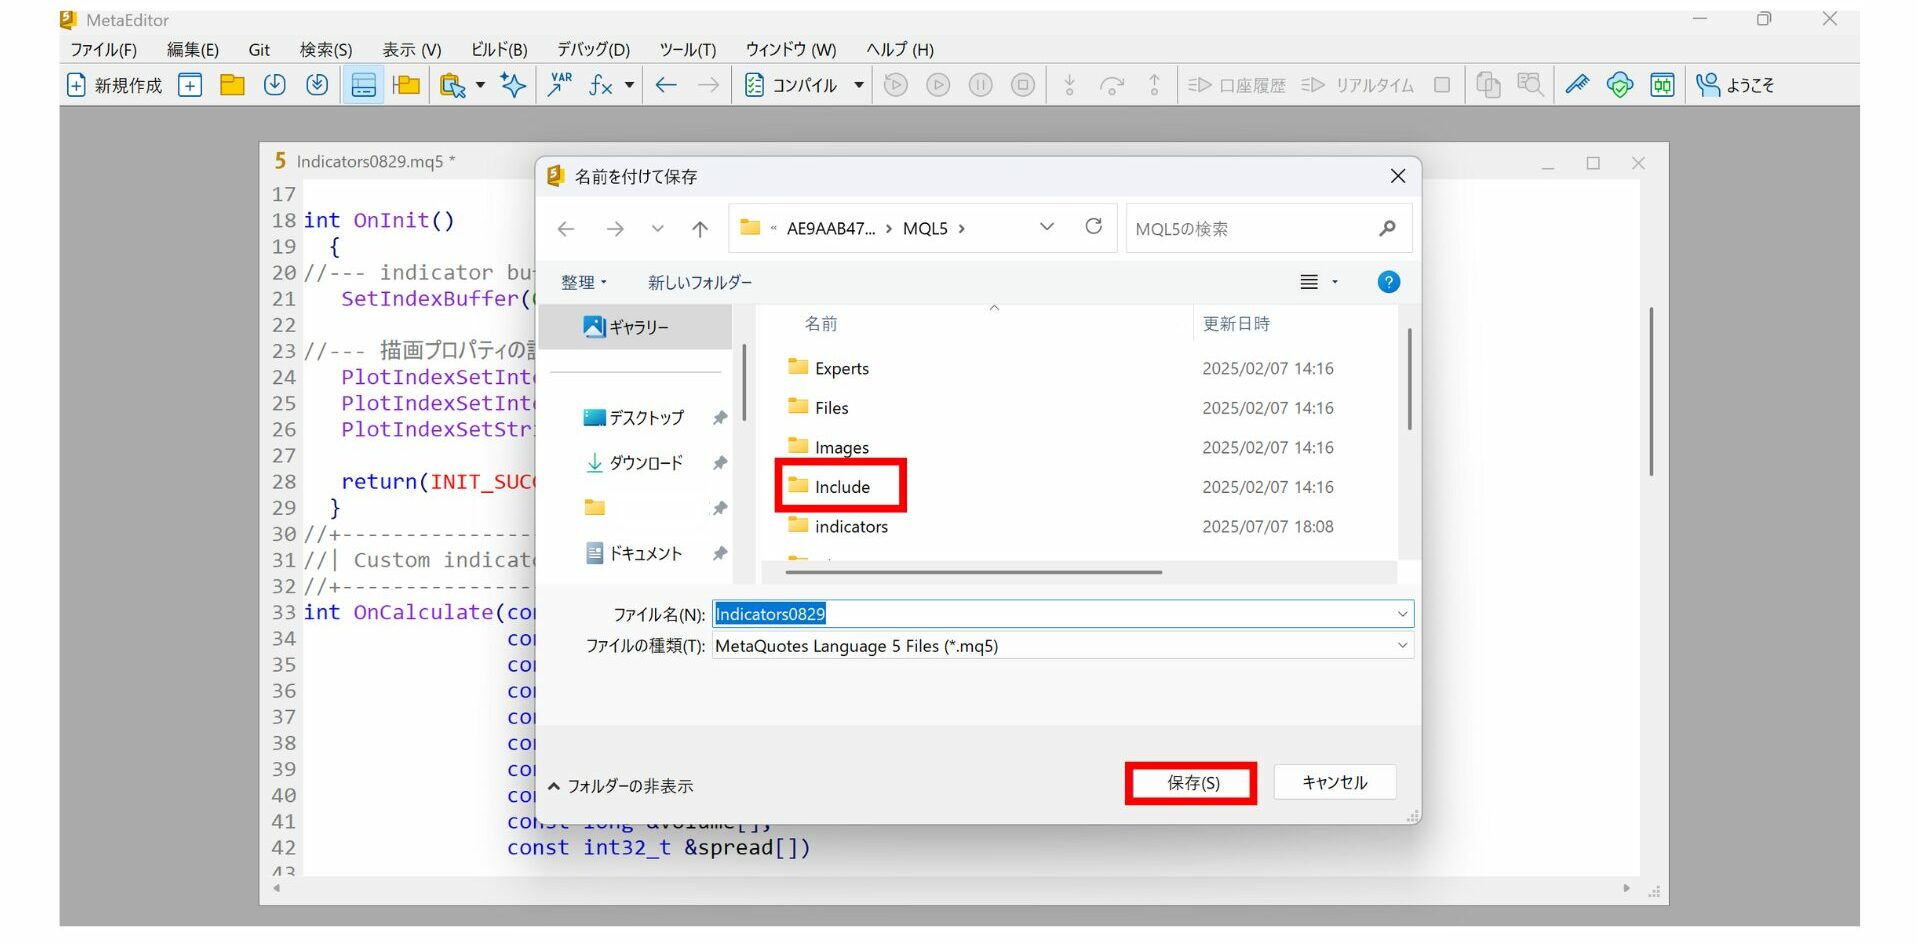The height and width of the screenshot is (944, 1917).
Task: Open the デバッグ(D) menu
Action: [593, 50]
